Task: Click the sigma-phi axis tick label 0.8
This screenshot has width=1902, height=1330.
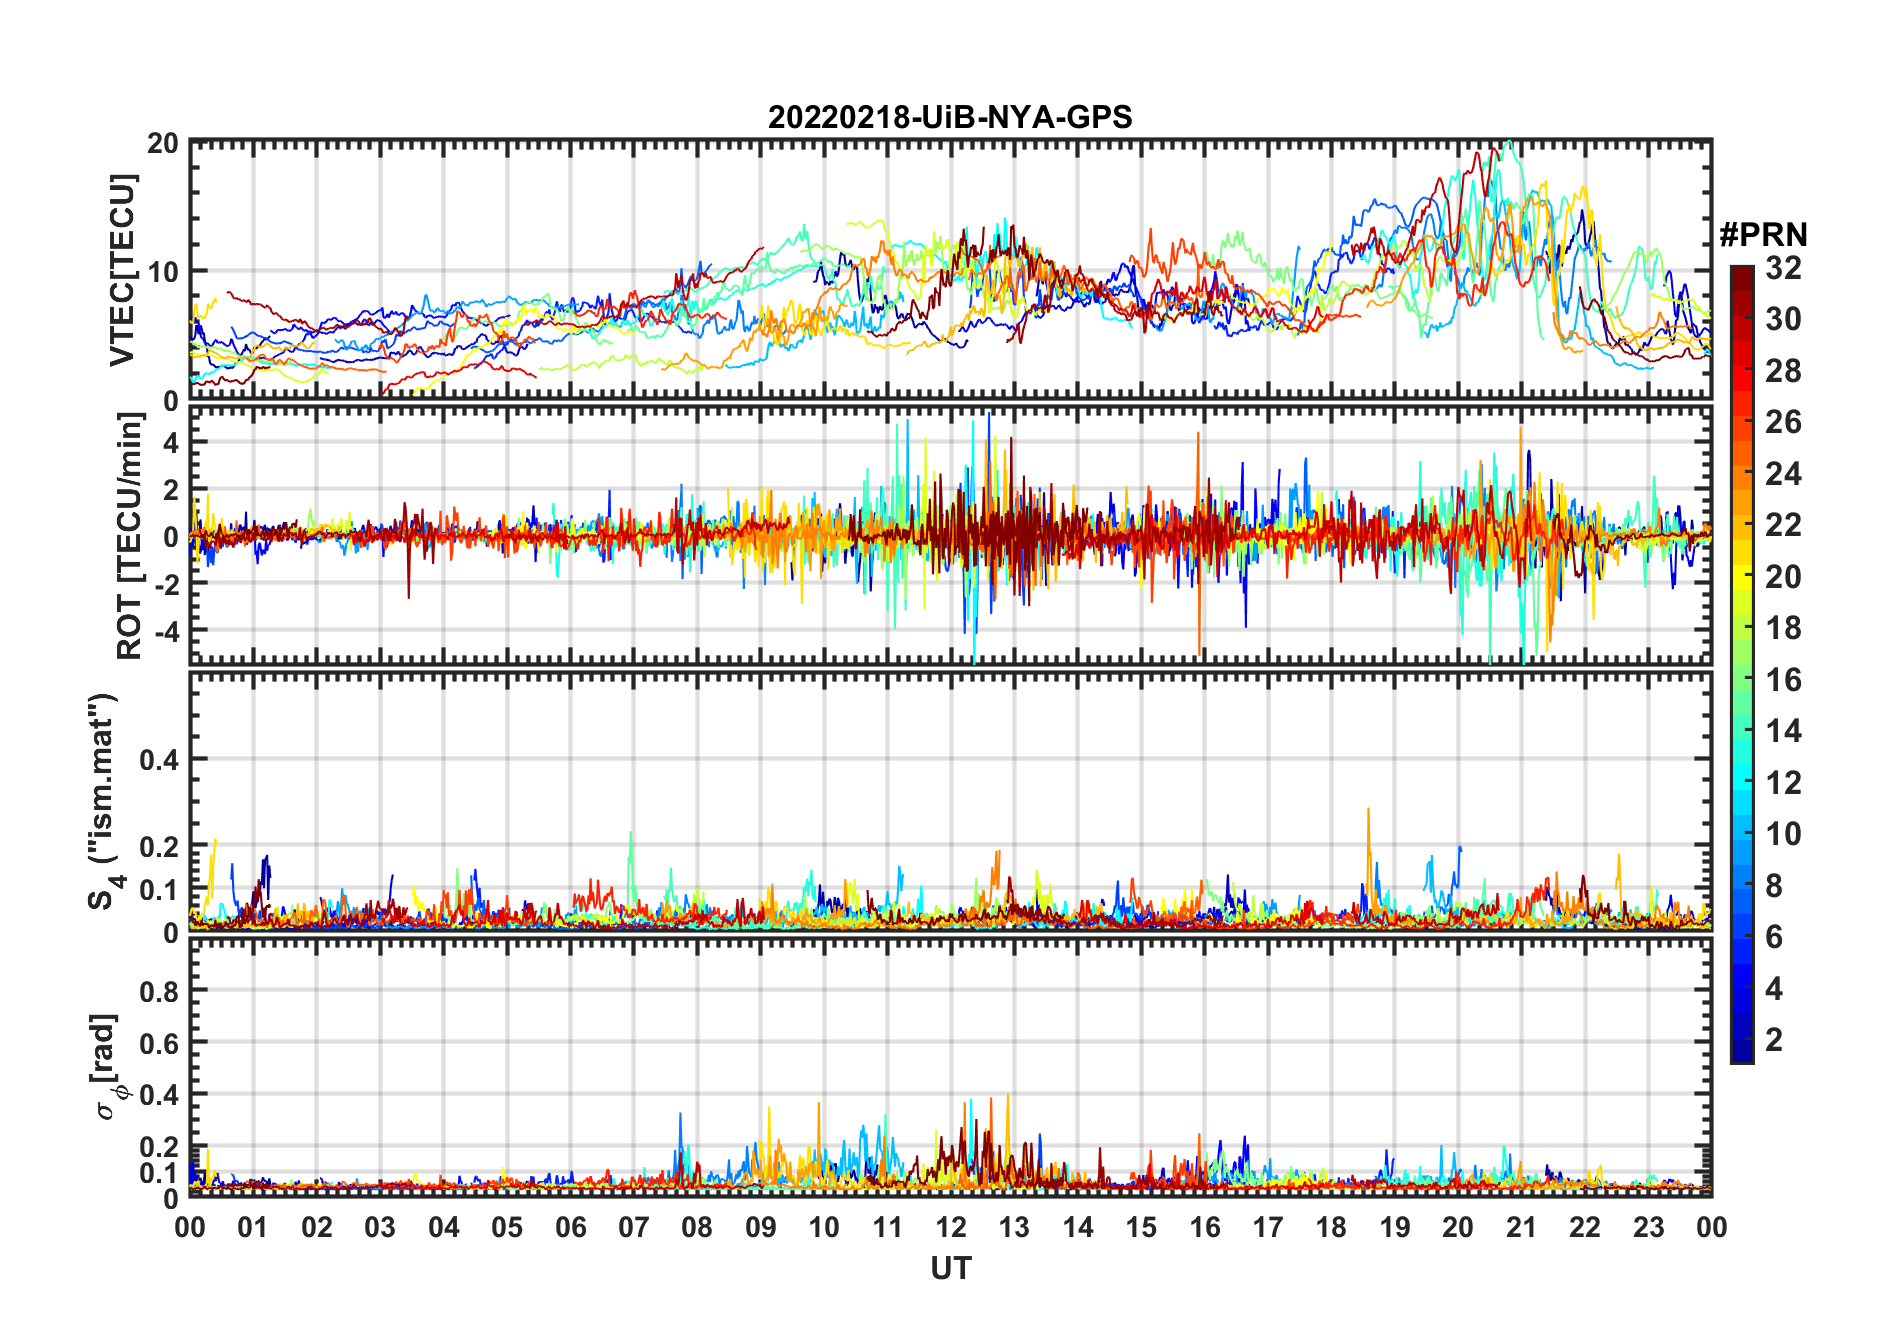Action: point(160,991)
